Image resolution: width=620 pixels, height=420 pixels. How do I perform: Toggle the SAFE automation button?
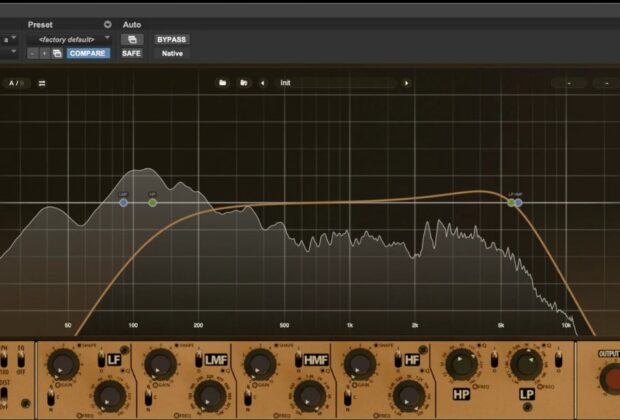coord(131,53)
